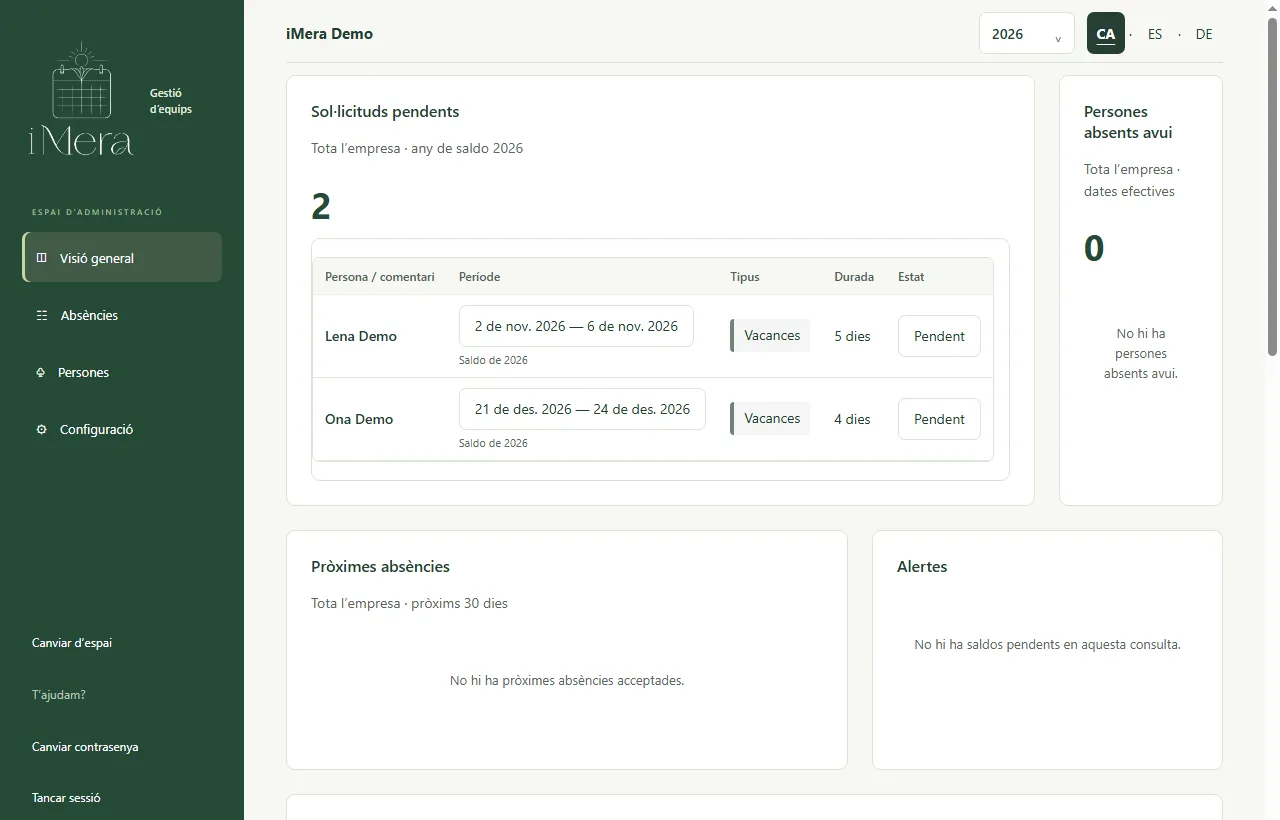Image resolution: width=1280 pixels, height=820 pixels.
Task: Click period 21 de des. 2026 — 24 de des. 2026
Action: 582,409
